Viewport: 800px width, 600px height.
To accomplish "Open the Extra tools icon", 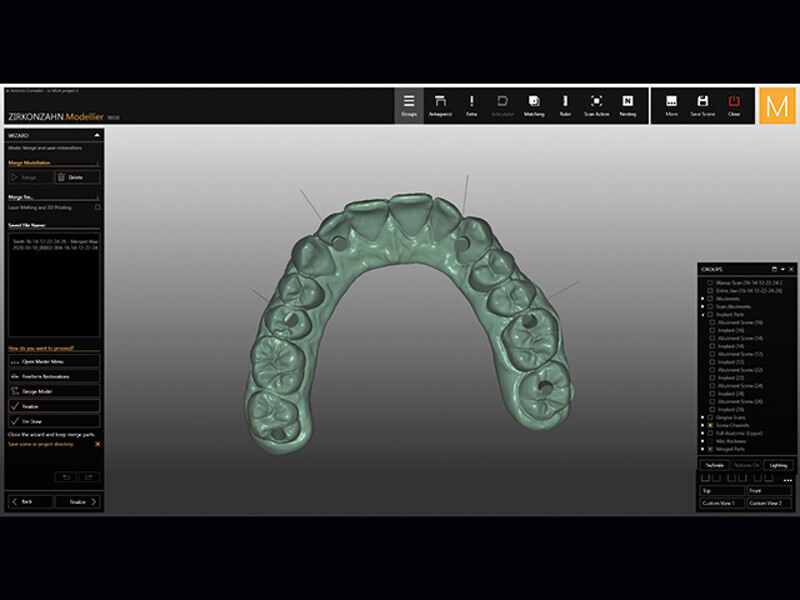I will tap(471, 105).
